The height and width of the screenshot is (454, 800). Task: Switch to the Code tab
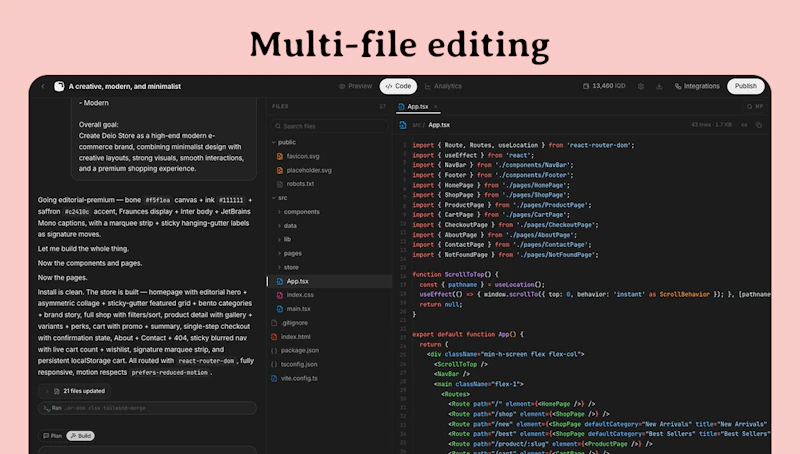[x=398, y=86]
